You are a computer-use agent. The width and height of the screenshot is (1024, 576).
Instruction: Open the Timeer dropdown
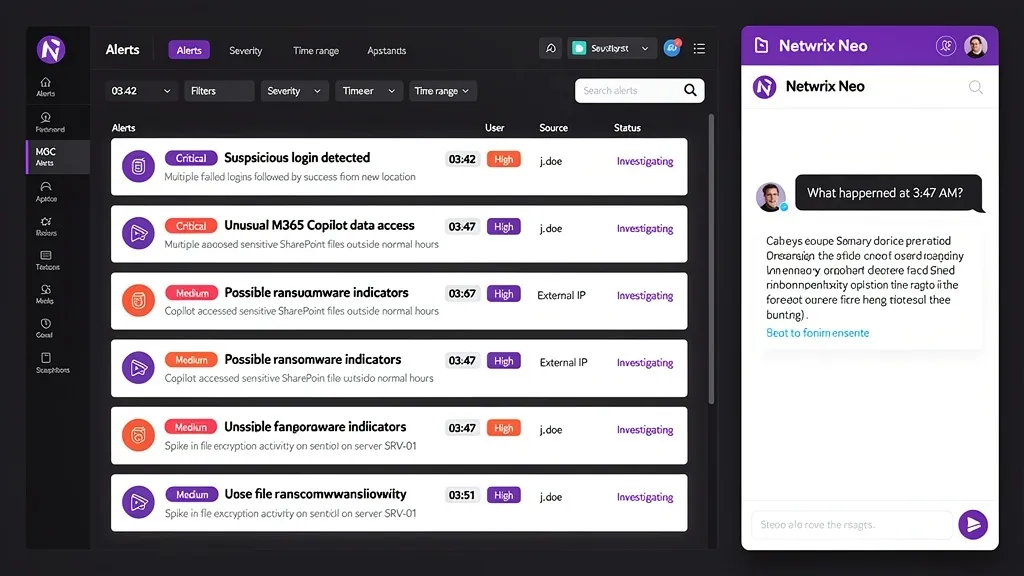[368, 91]
